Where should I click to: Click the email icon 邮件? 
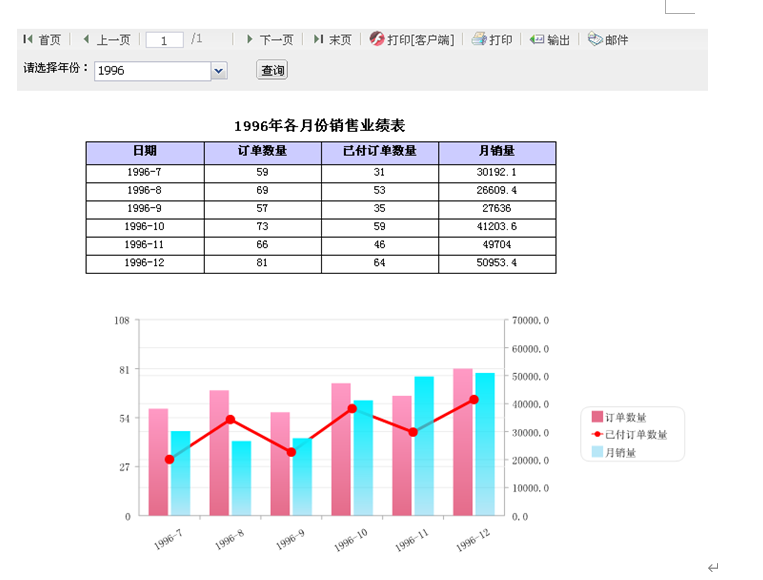[595, 39]
